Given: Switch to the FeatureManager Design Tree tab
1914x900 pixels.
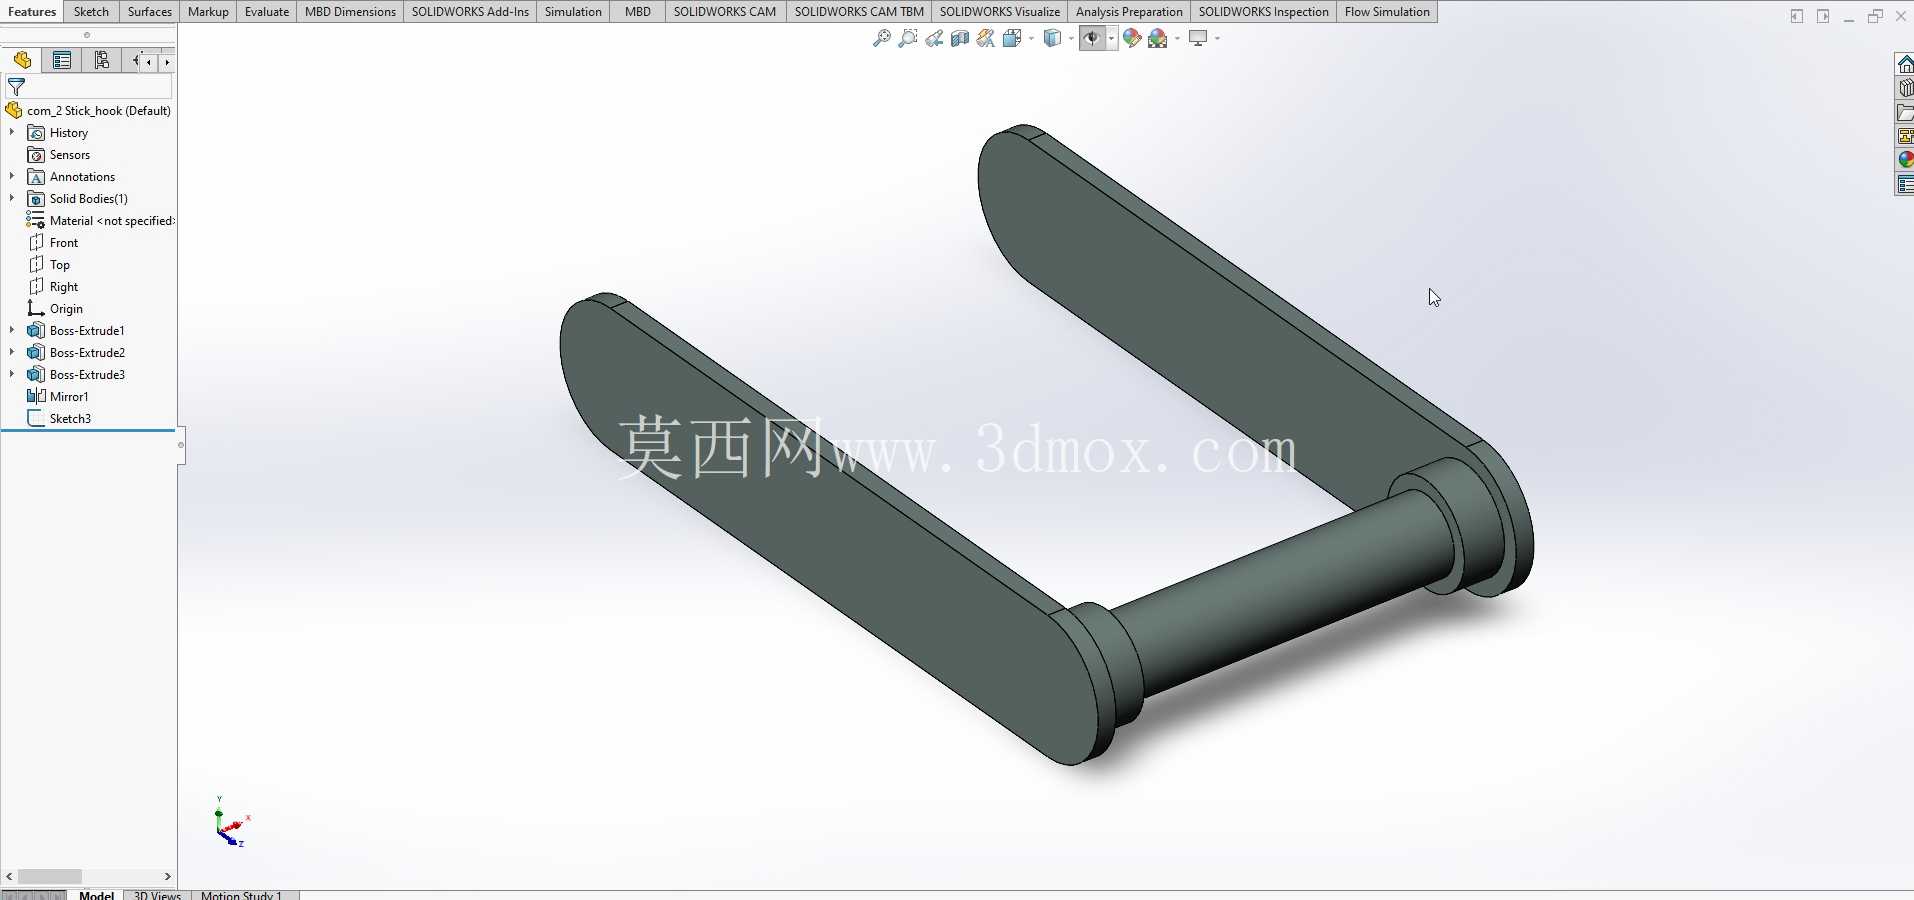Looking at the screenshot, I should point(22,60).
